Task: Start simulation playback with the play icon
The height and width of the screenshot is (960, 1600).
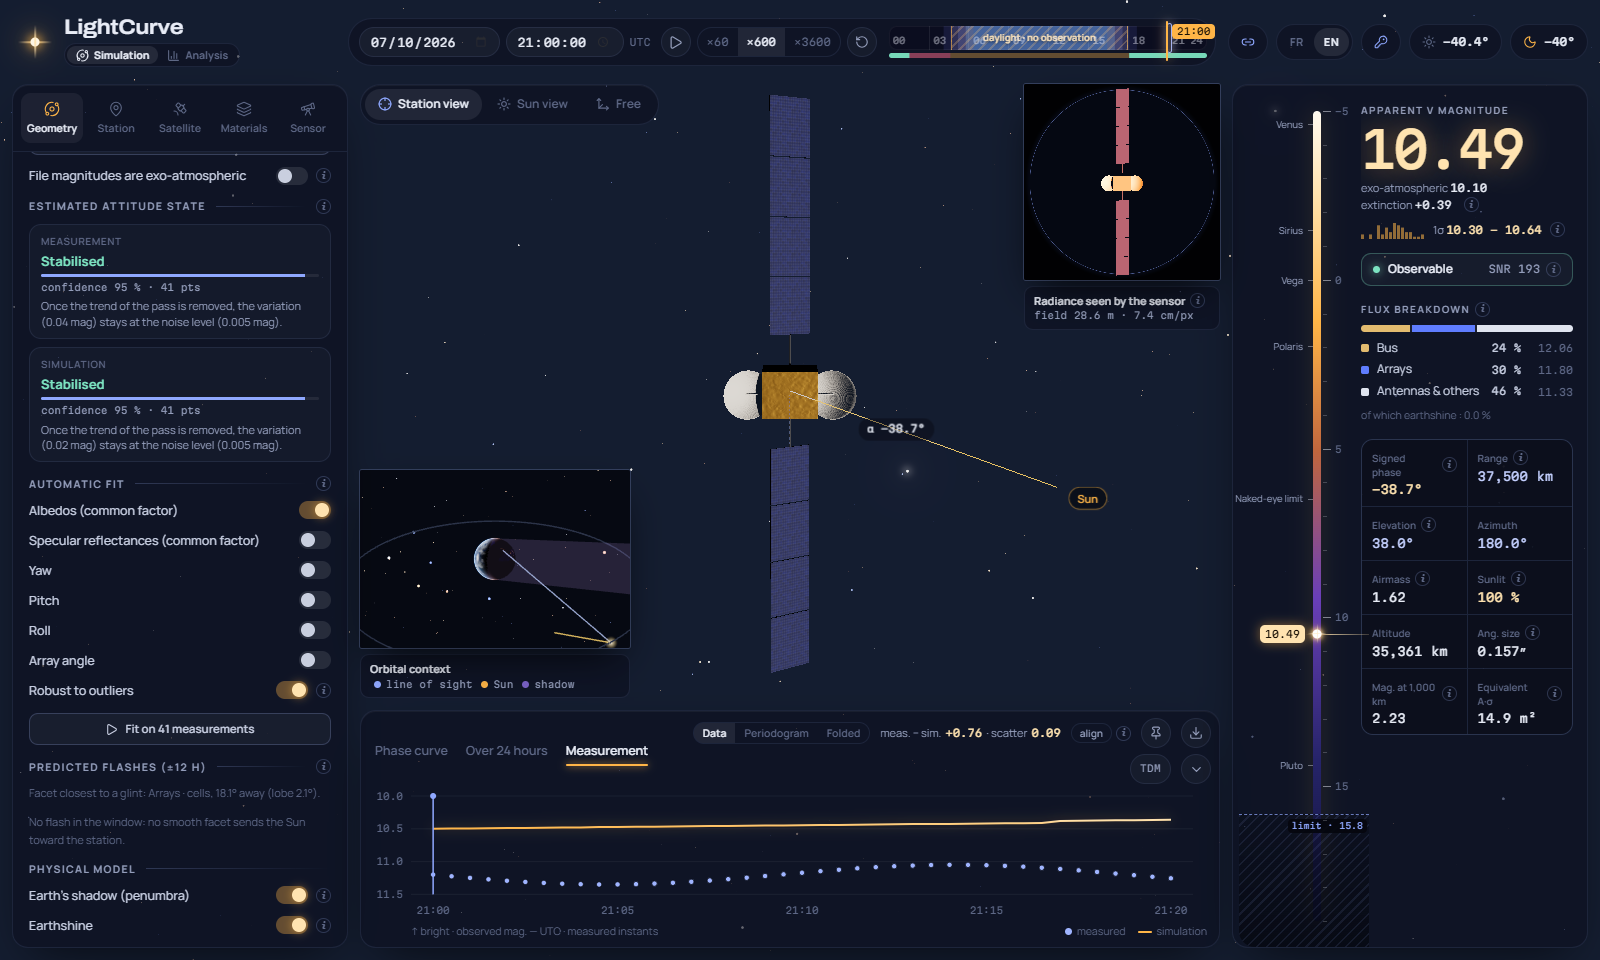Action: pyautogui.click(x=676, y=42)
